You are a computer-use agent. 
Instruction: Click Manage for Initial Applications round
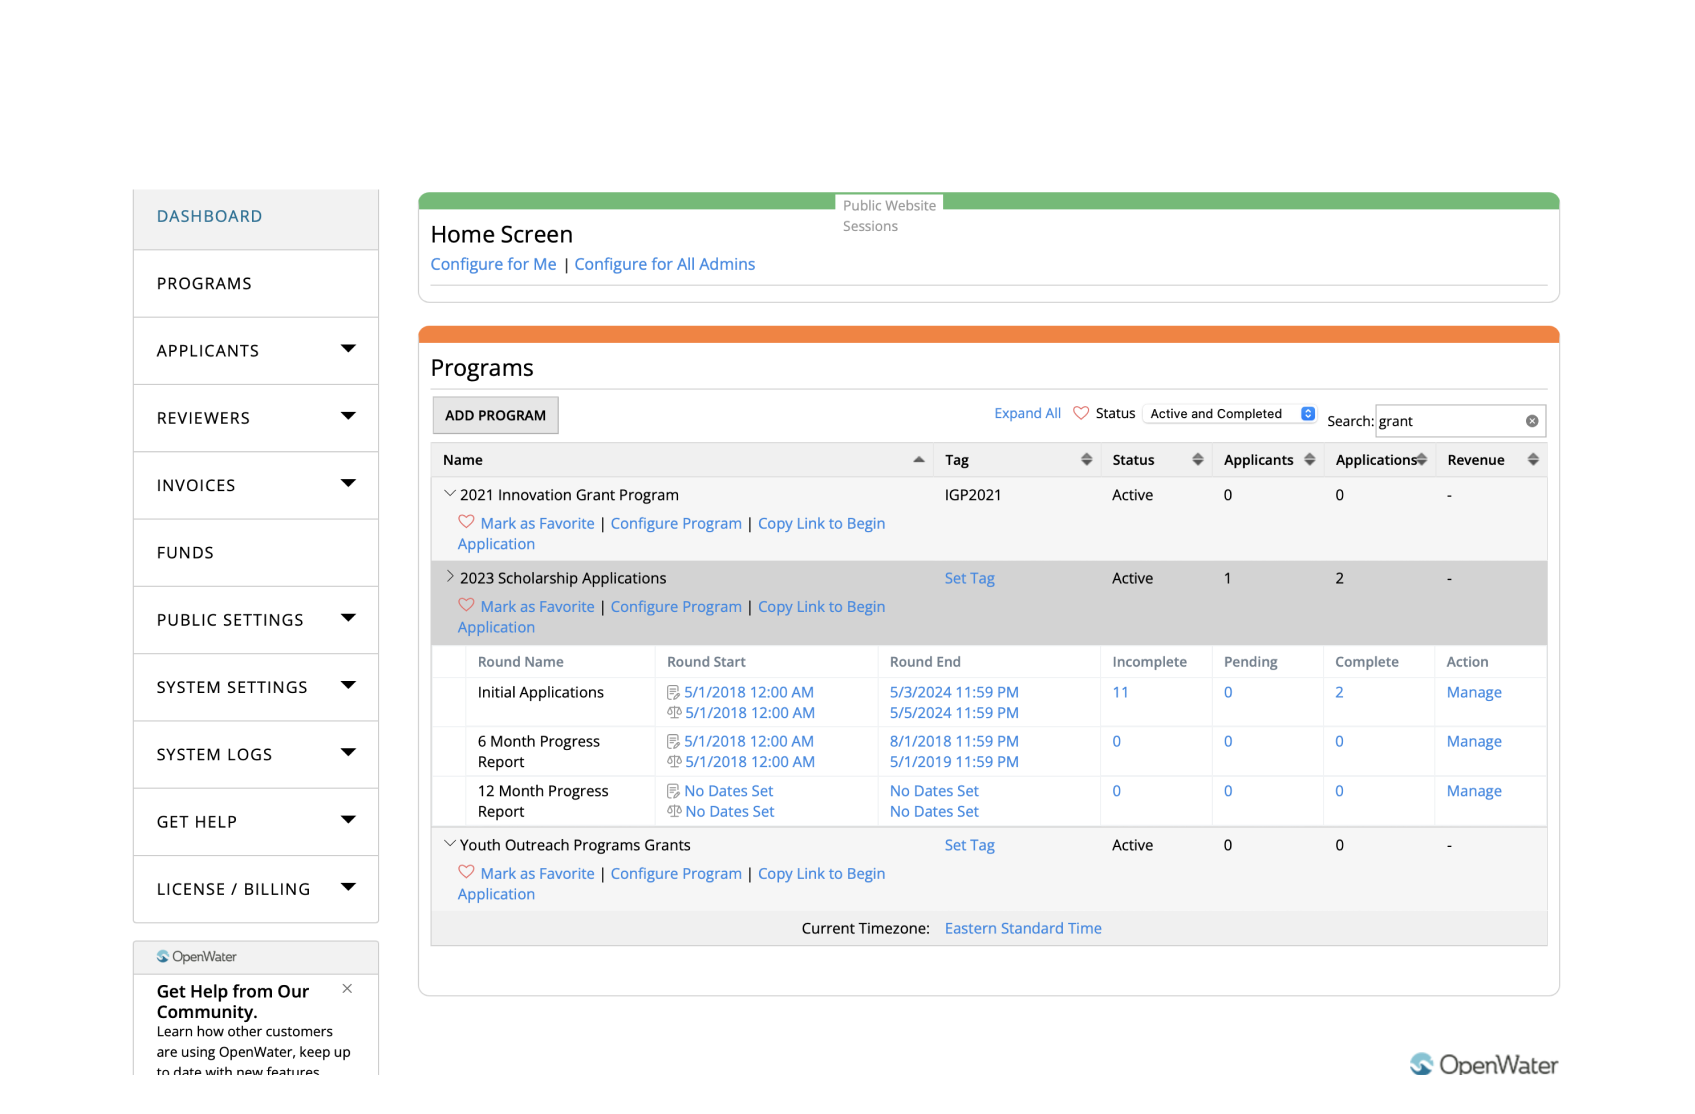tap(1473, 692)
